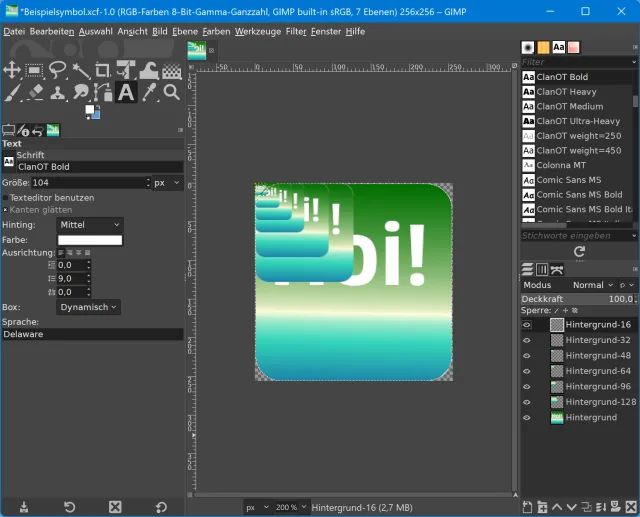Open the Werkzeuge menu
The height and width of the screenshot is (517, 640).
[x=258, y=31]
